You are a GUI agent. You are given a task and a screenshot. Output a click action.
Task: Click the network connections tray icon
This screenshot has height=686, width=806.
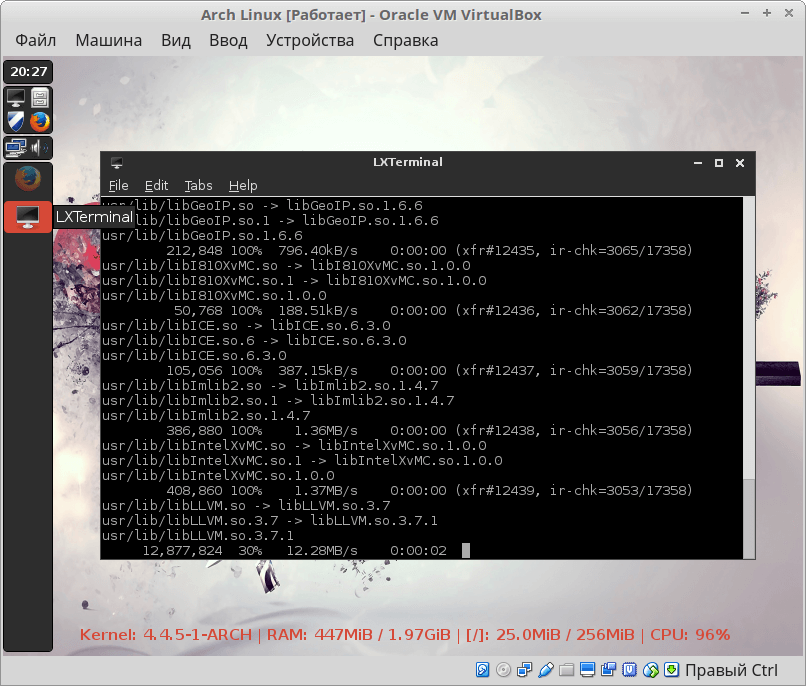click(16, 148)
